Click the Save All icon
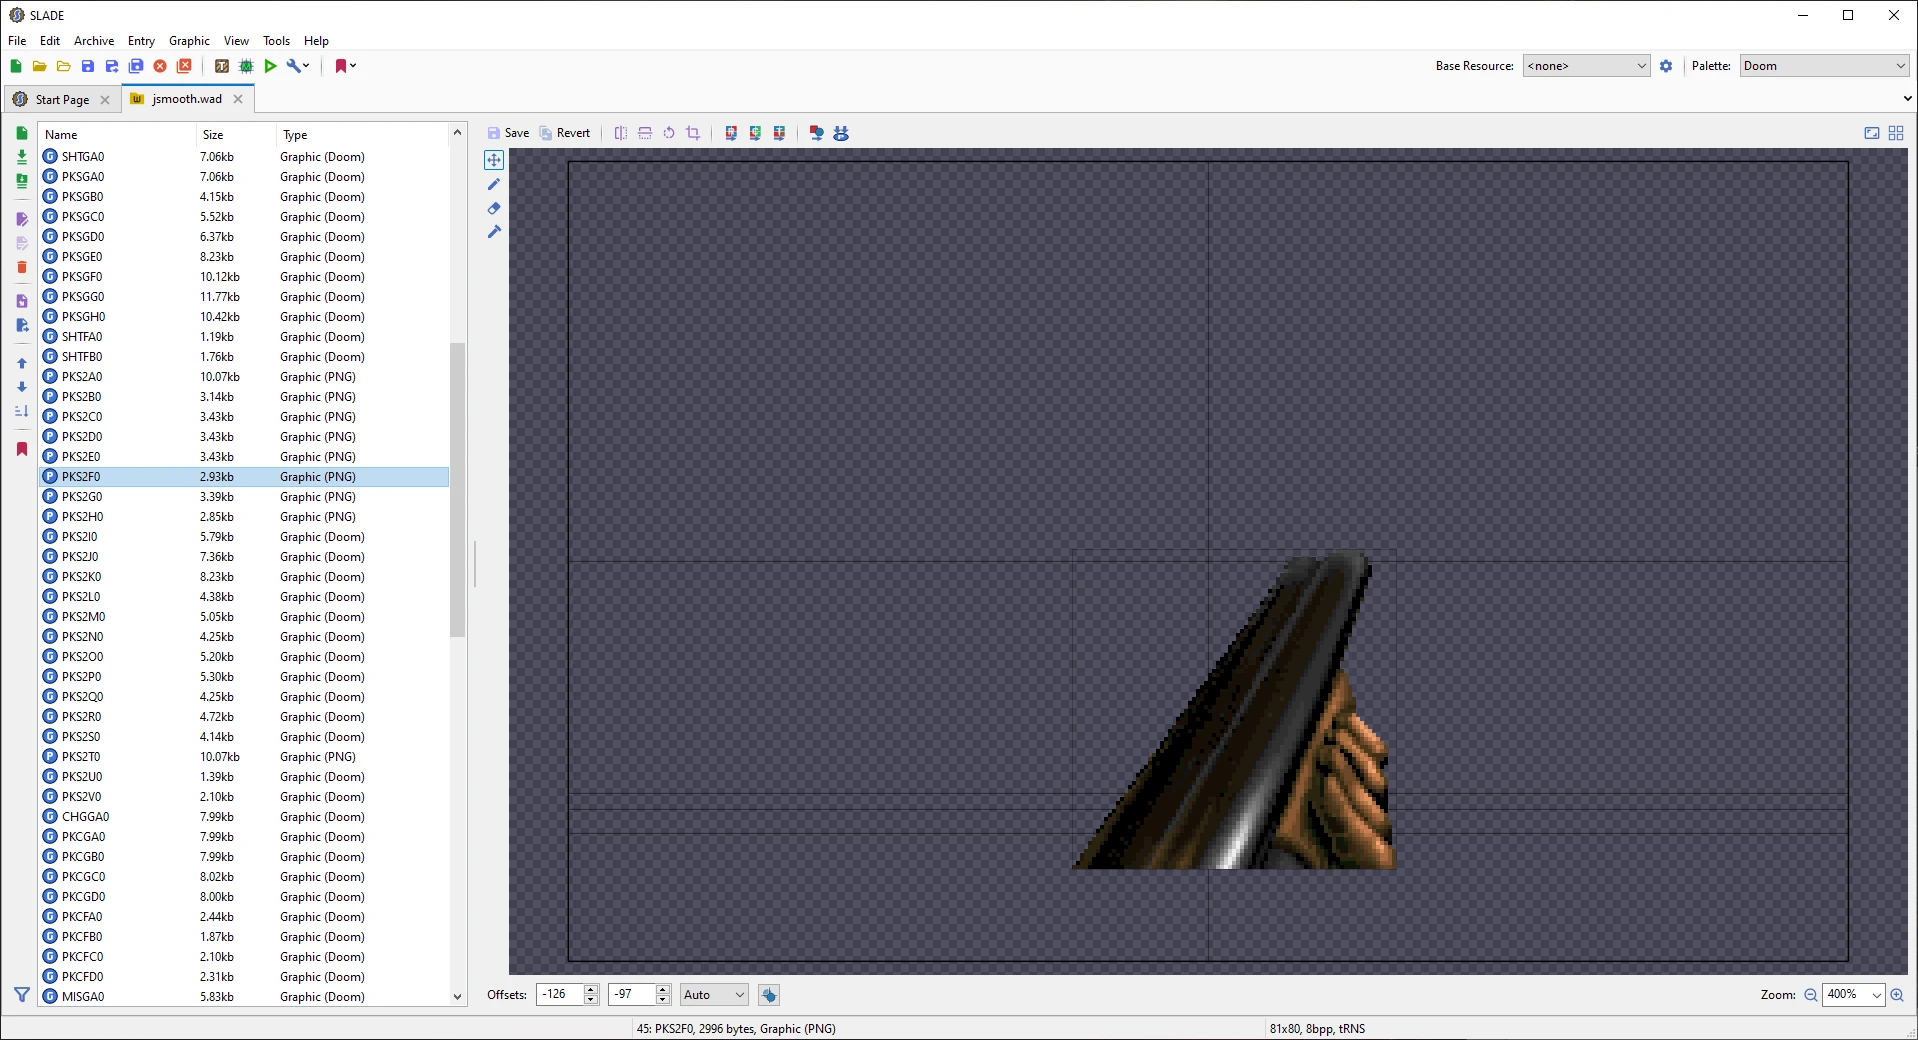Image resolution: width=1918 pixels, height=1040 pixels. (x=136, y=66)
